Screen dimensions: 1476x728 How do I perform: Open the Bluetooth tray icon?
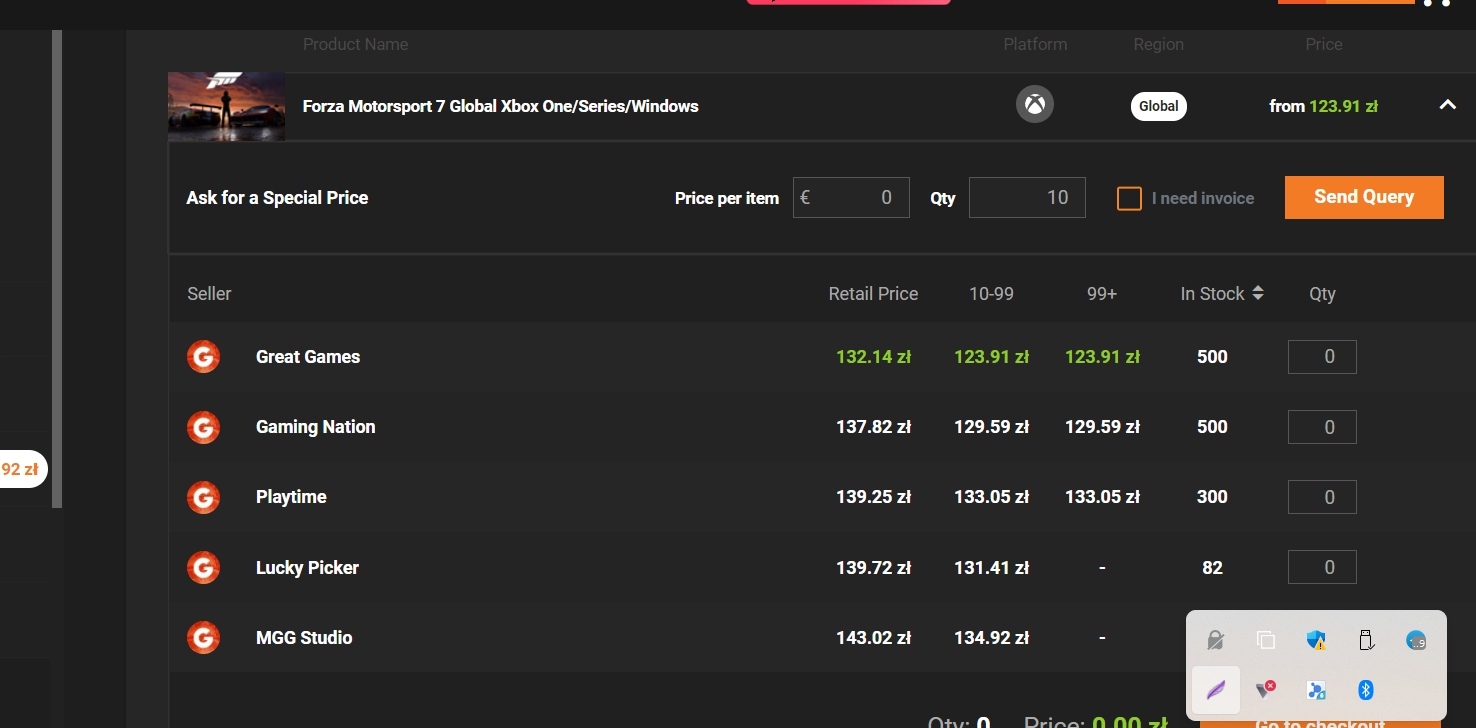(x=1366, y=690)
